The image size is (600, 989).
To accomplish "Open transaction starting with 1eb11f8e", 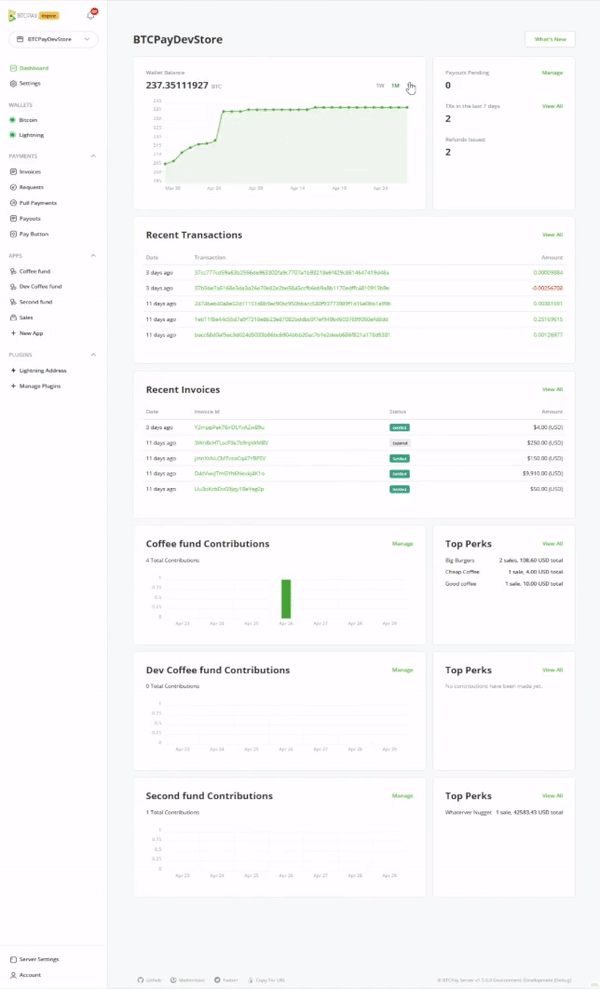I will click(x=291, y=319).
